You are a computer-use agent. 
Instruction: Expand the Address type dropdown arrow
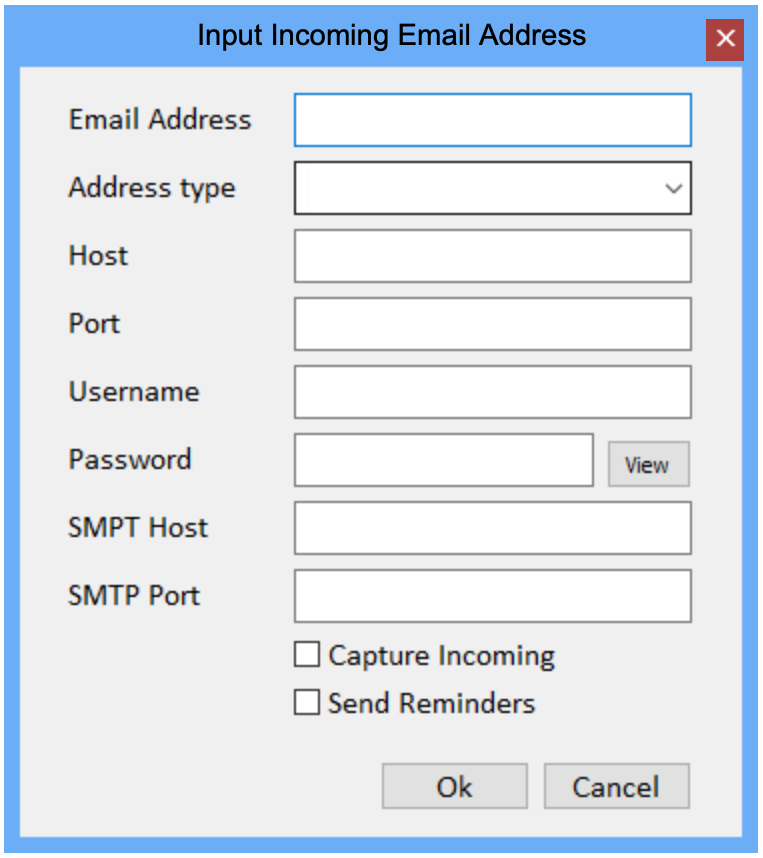coord(674,188)
